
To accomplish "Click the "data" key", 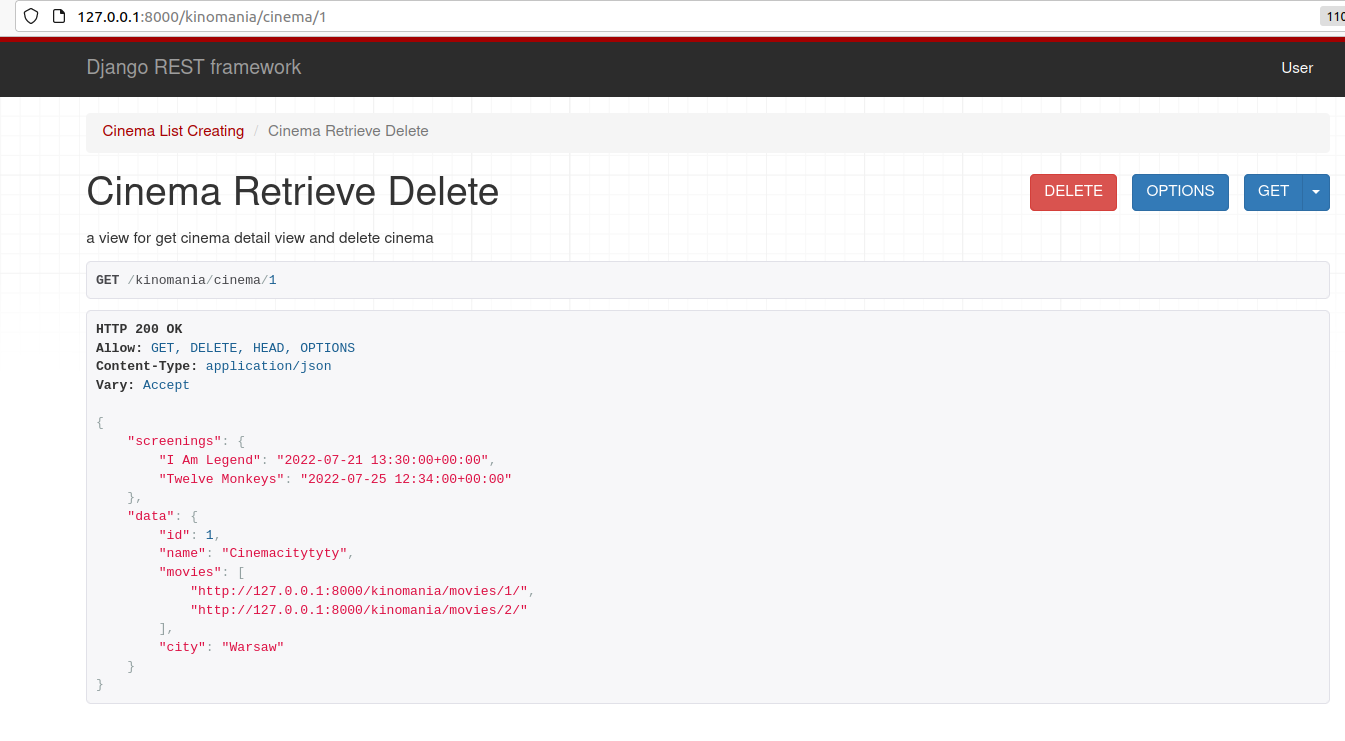I will (x=151, y=516).
